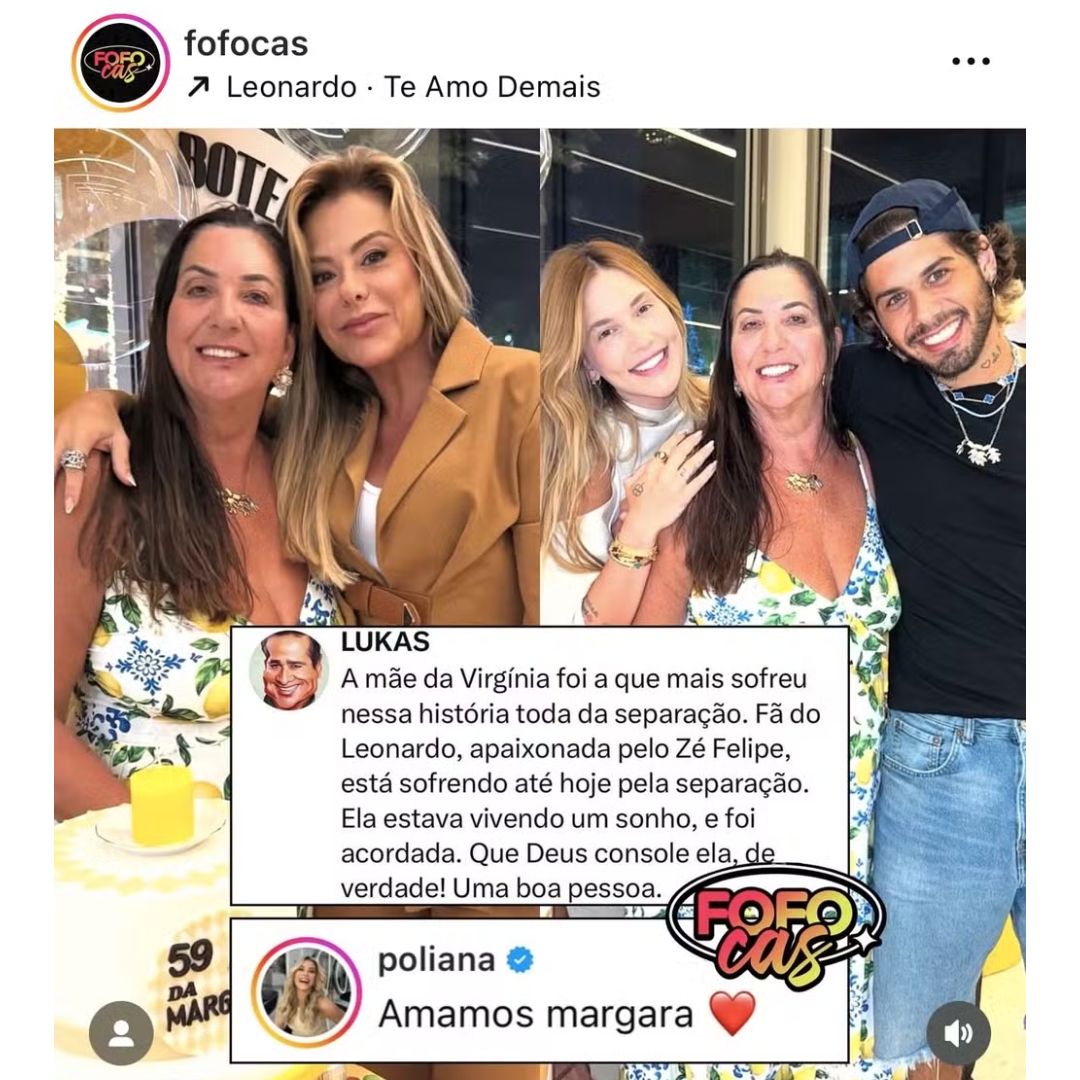Open the fofocas username link

coord(246,44)
